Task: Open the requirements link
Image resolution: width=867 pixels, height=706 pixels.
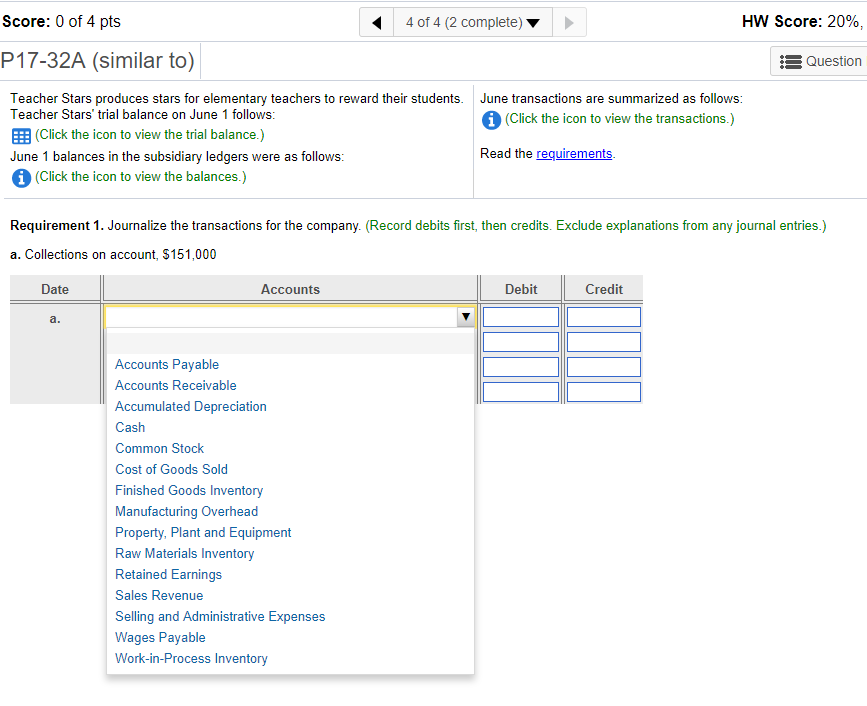Action: [x=574, y=154]
